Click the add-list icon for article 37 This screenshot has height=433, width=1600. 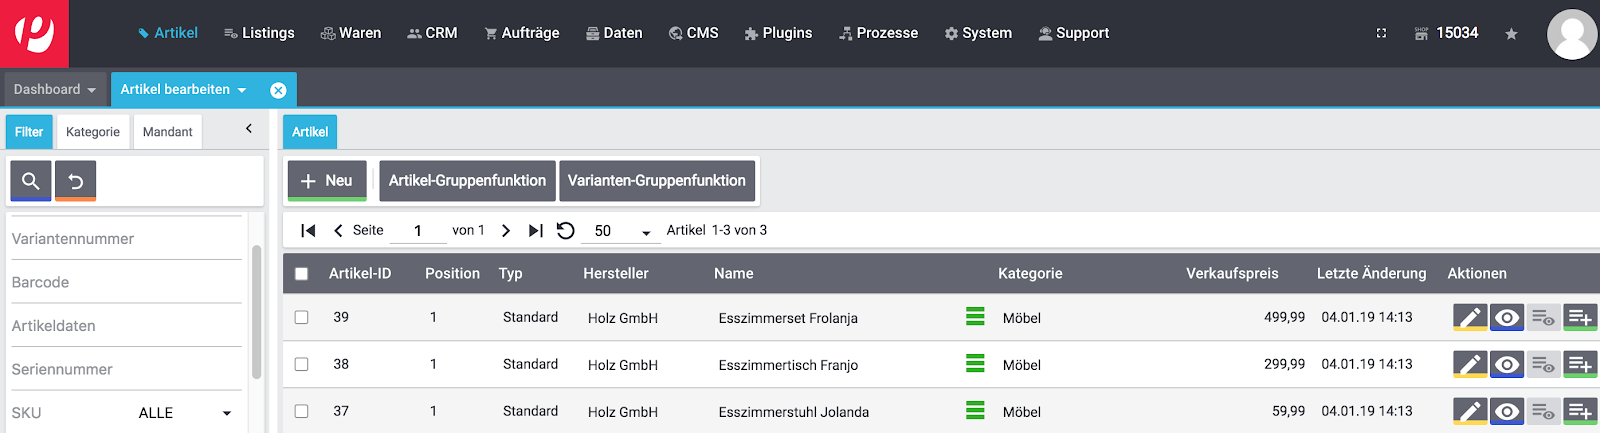(1580, 411)
